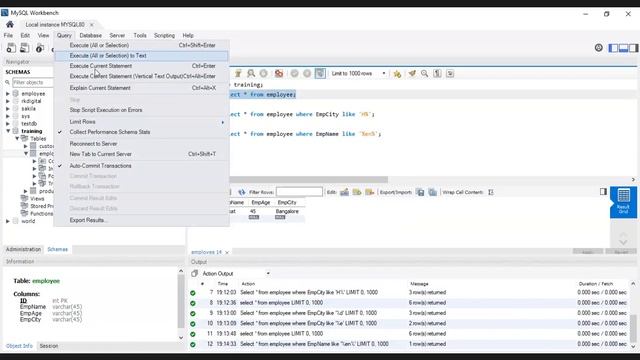Switch to the Session tab
The height and width of the screenshot is (360, 640).
coord(49,346)
